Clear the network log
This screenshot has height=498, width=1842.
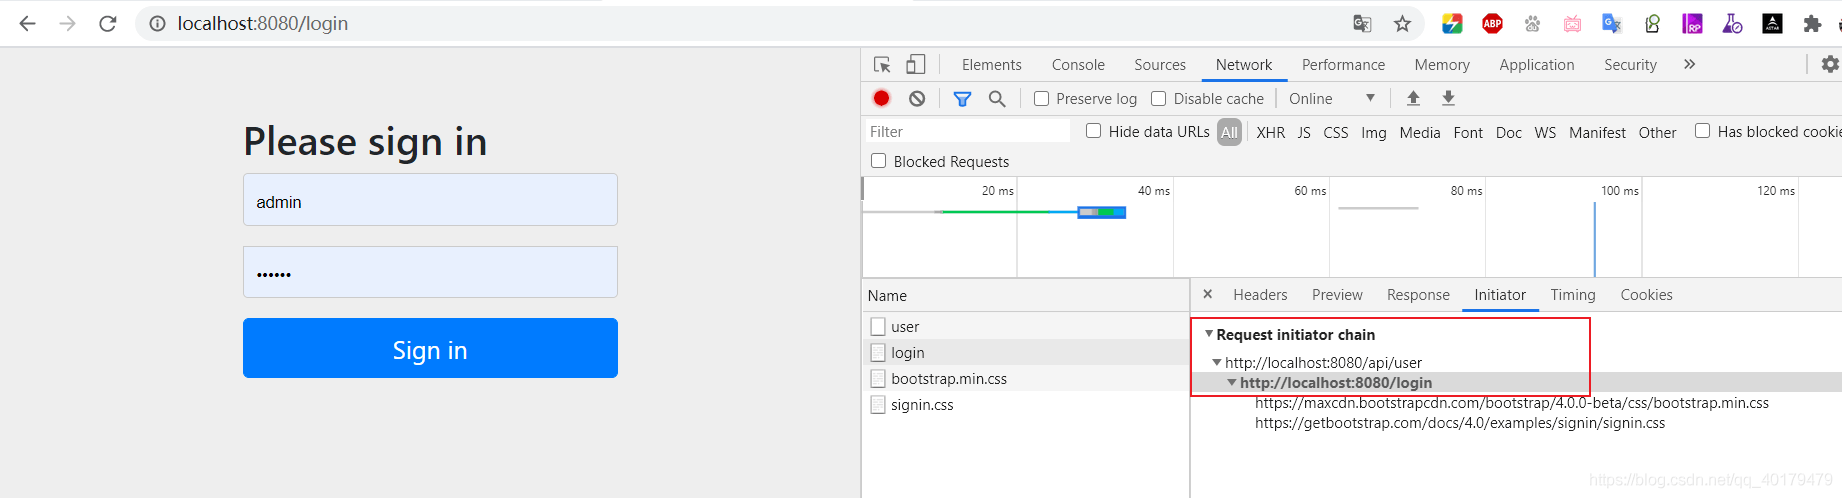click(x=917, y=98)
